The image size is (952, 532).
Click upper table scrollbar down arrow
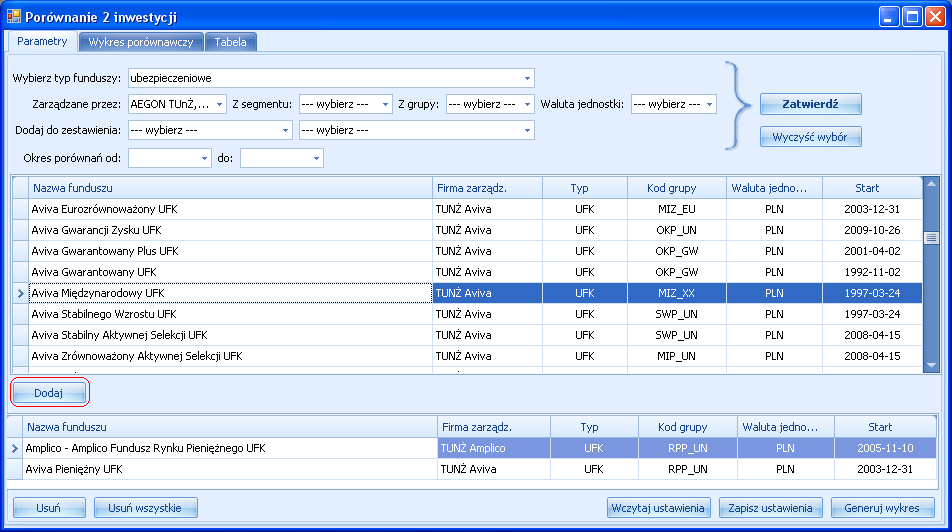coord(931,366)
